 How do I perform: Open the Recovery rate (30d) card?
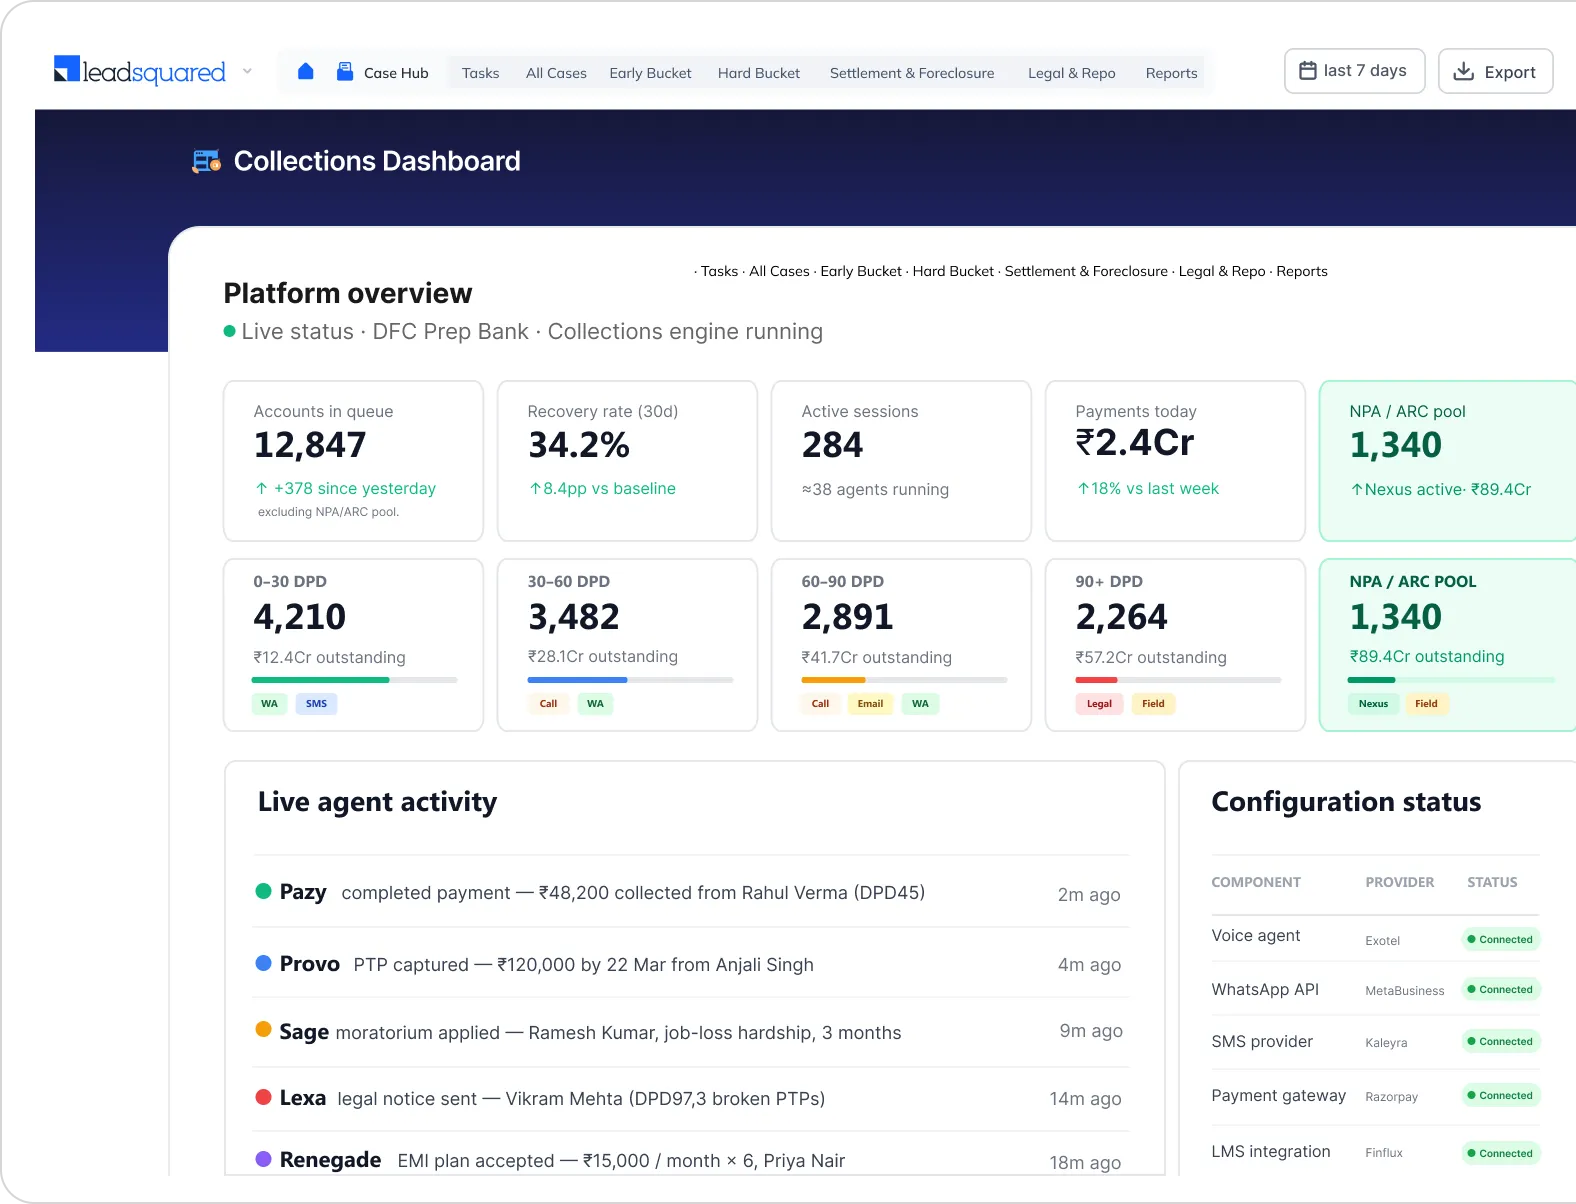pyautogui.click(x=627, y=461)
